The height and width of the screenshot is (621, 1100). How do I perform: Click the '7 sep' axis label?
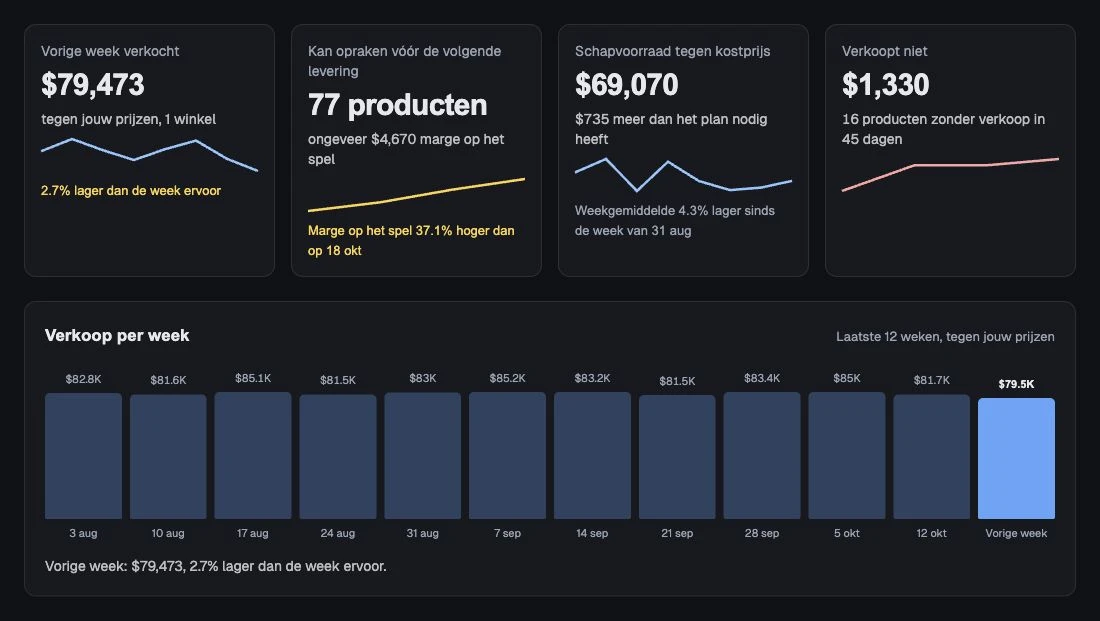coord(507,533)
